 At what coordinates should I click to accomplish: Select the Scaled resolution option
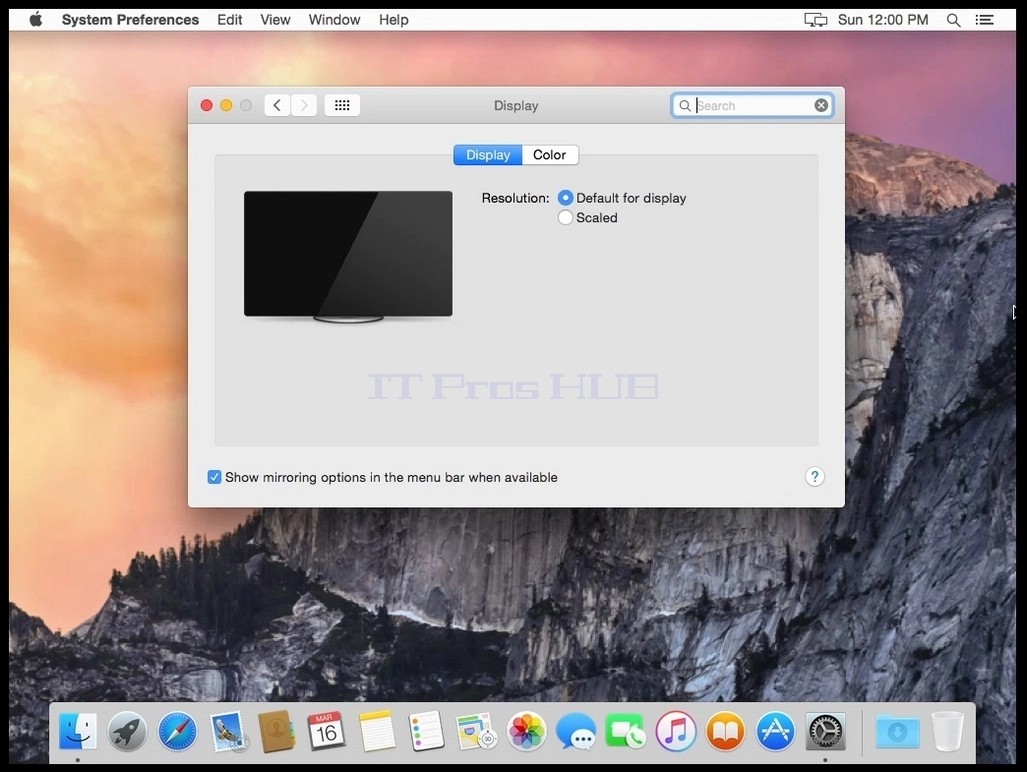tap(565, 217)
